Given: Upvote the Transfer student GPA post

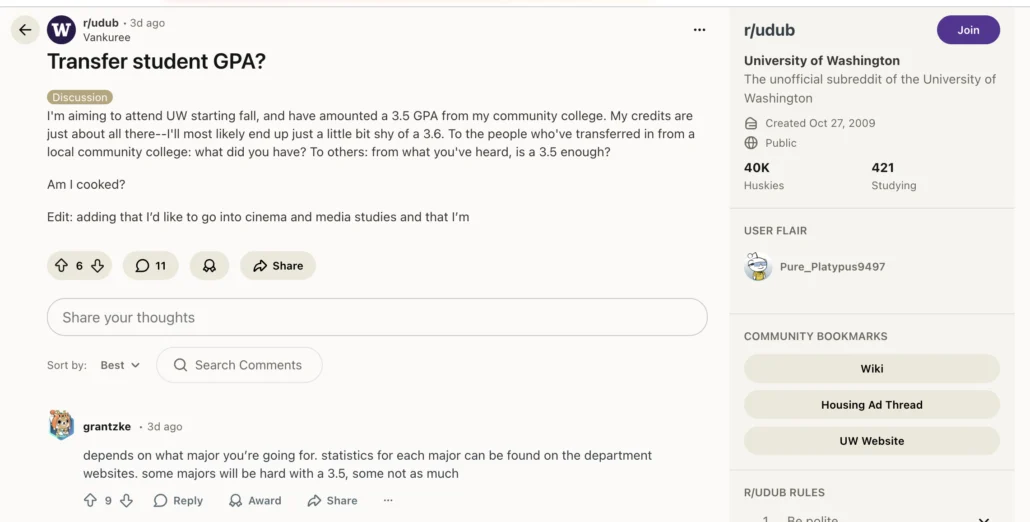Looking at the screenshot, I should click(x=61, y=266).
